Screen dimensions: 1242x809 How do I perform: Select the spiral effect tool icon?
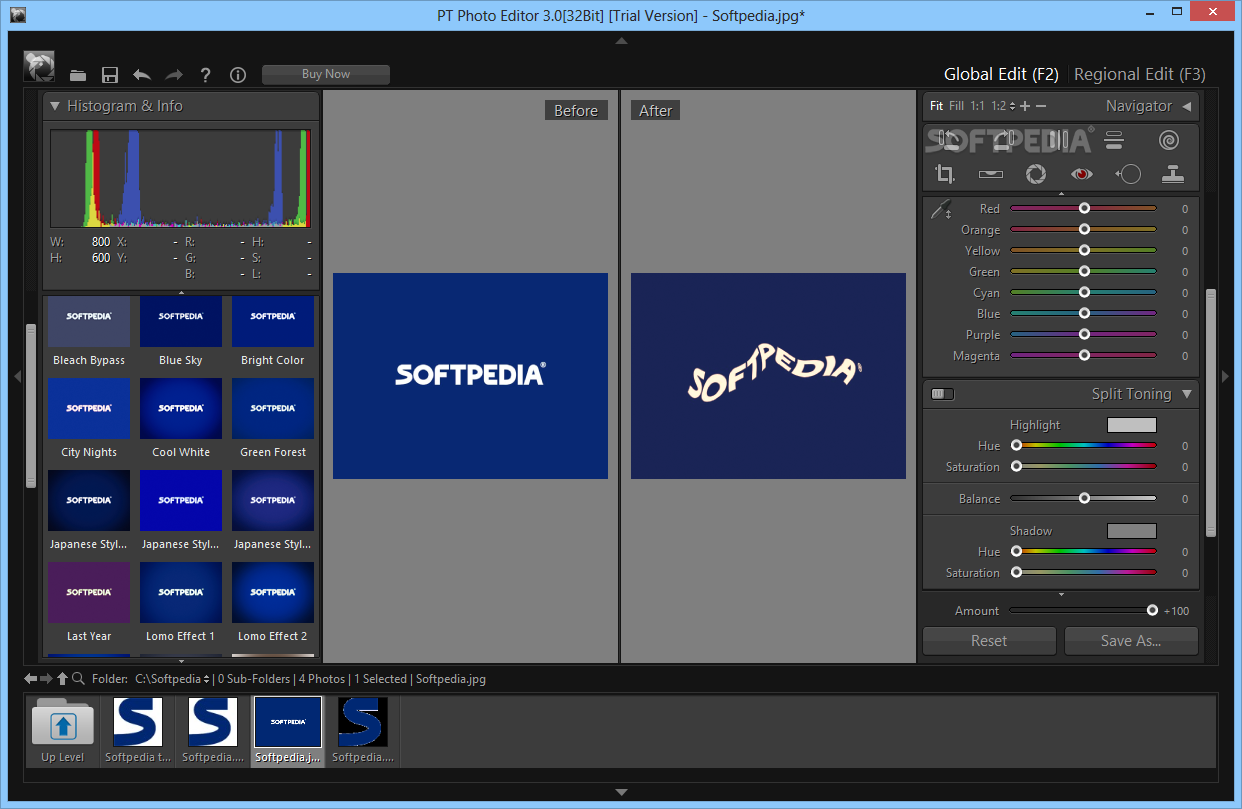pyautogui.click(x=1169, y=140)
